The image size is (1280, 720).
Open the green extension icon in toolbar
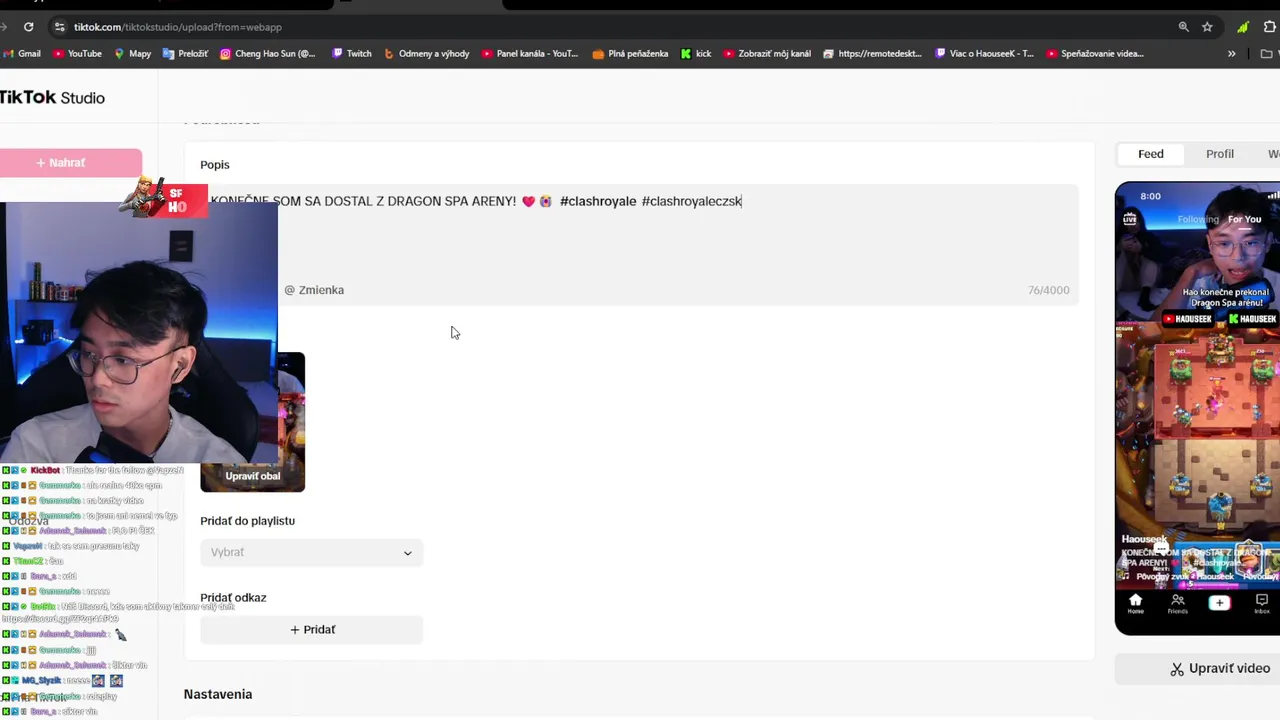(1243, 27)
